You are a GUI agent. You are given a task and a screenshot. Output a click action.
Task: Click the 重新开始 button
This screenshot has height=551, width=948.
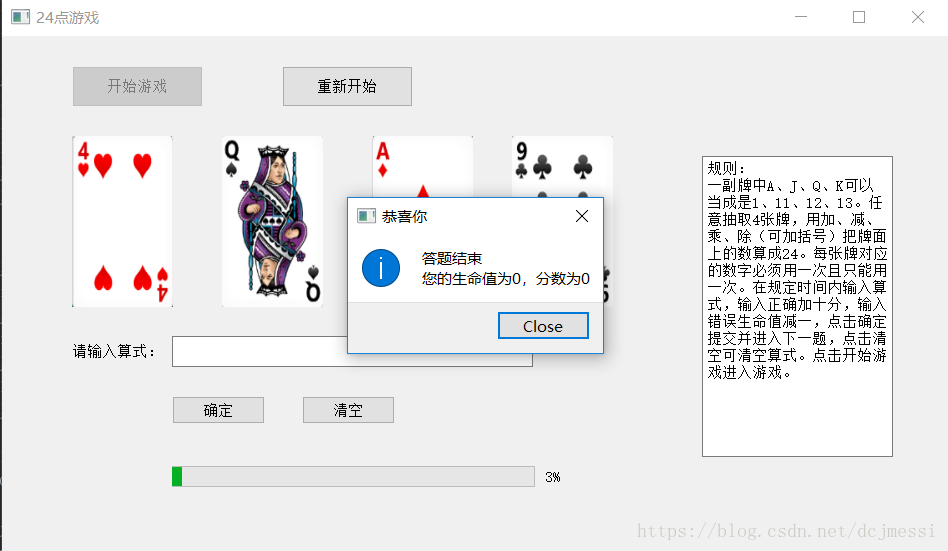347,86
